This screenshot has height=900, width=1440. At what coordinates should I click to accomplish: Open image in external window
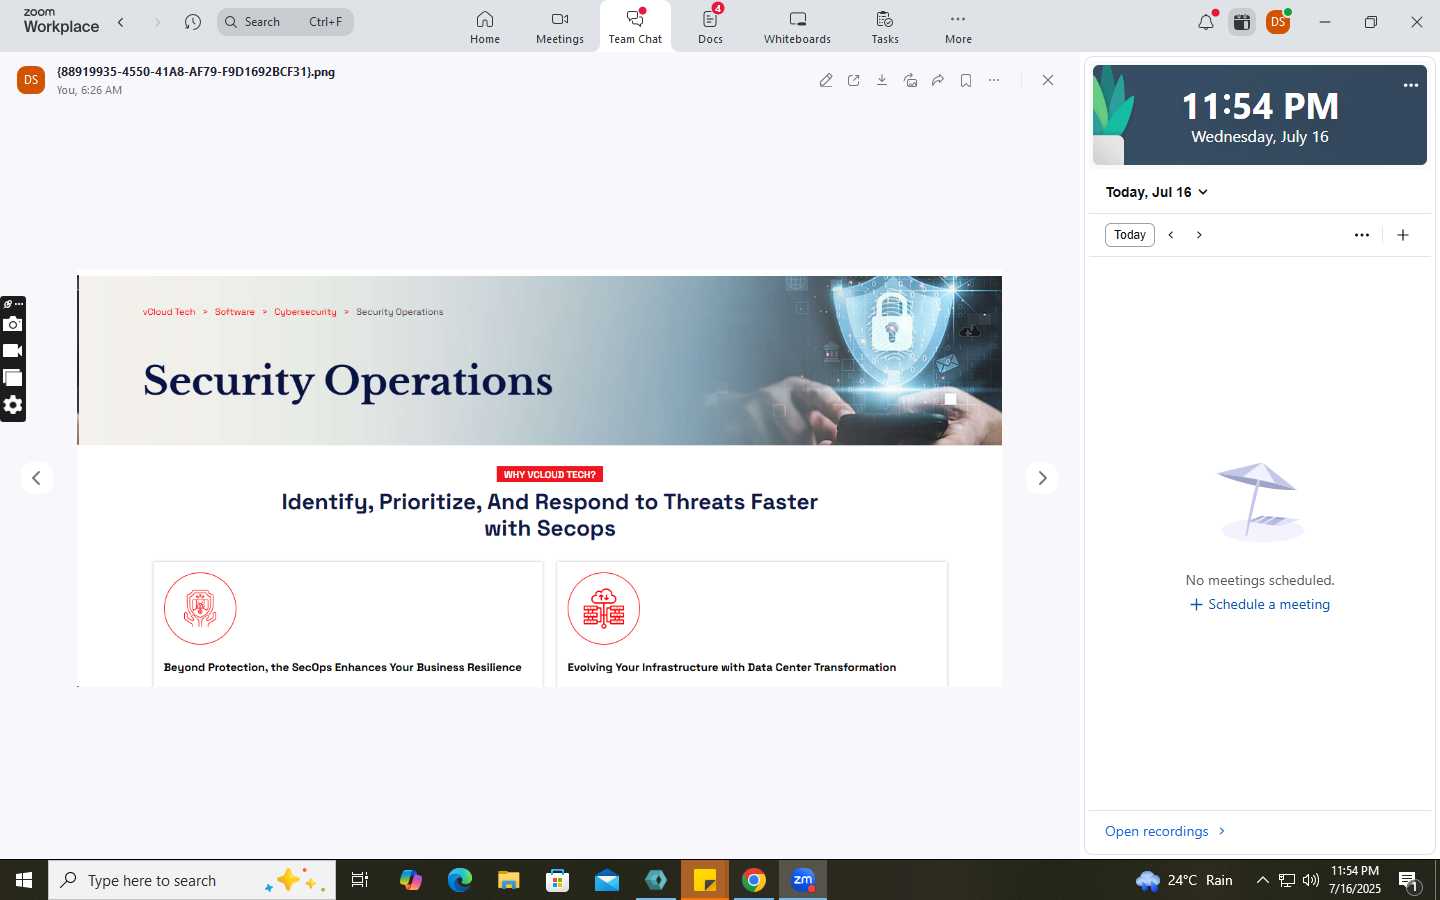(854, 80)
